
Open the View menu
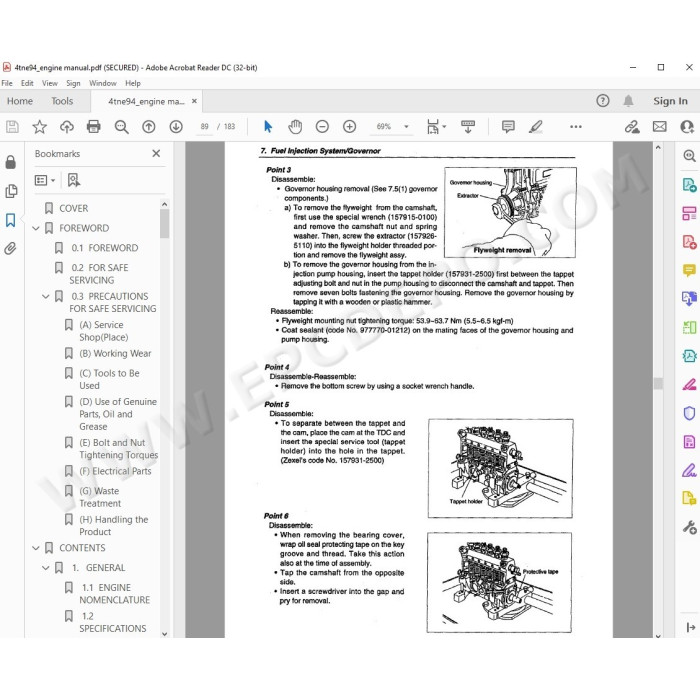(x=50, y=83)
